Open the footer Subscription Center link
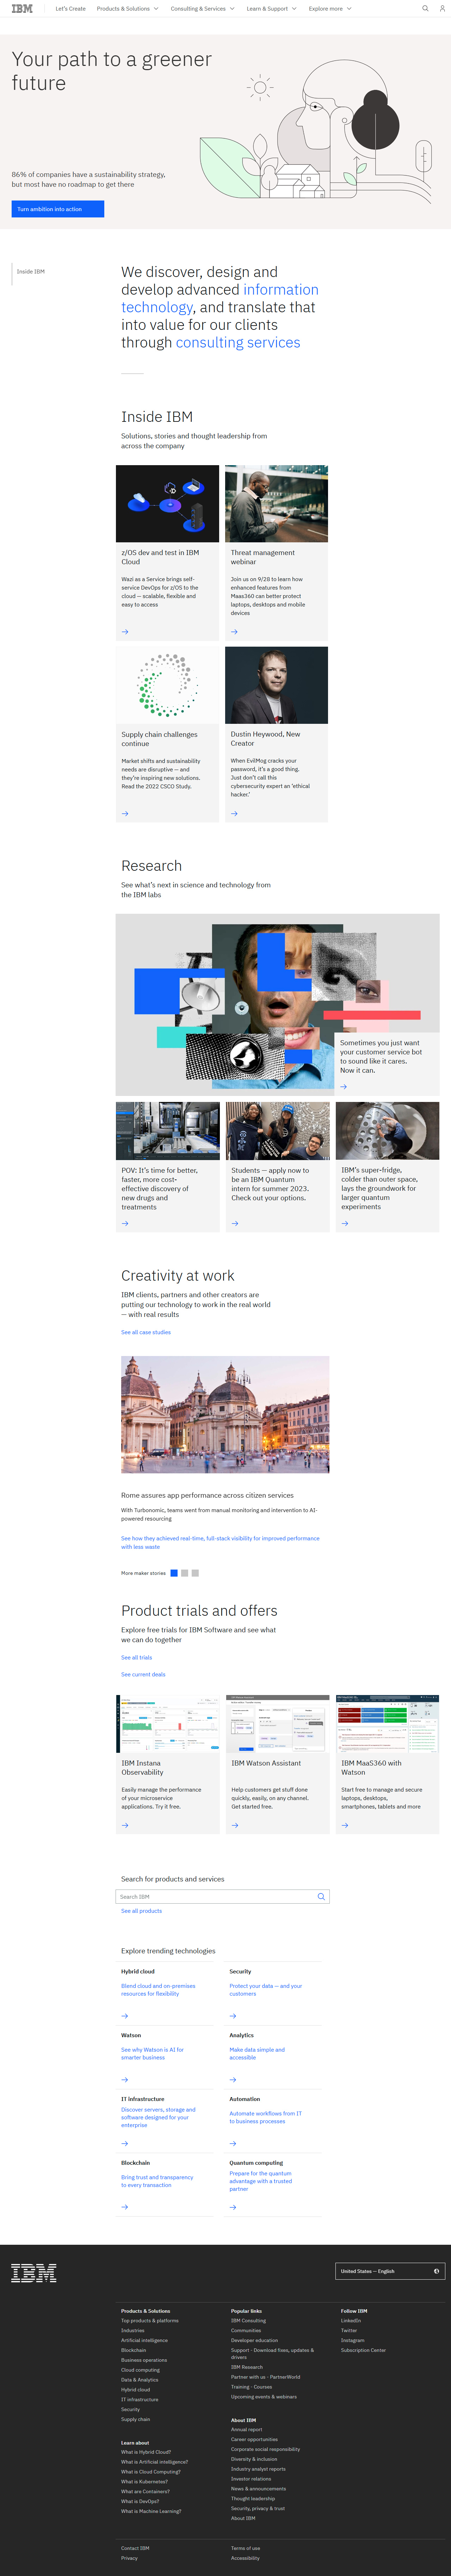The height and width of the screenshot is (2576, 451). click(363, 2350)
